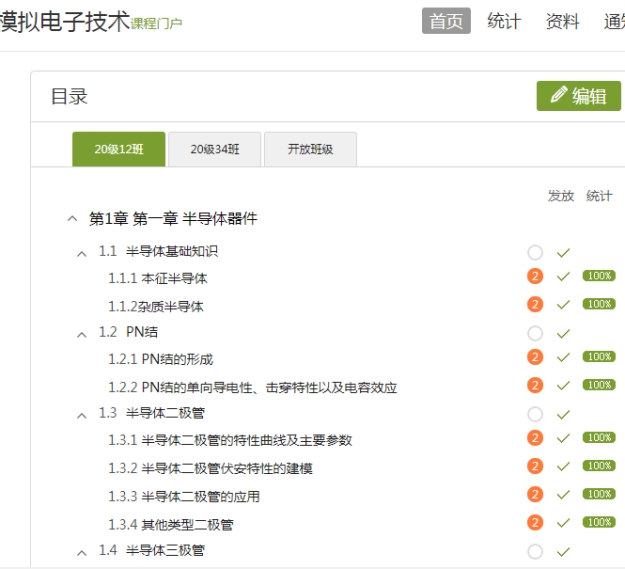Viewport: 625px width, 569px height.
Task: Open the 统计 menu in top navigation
Action: 504,22
